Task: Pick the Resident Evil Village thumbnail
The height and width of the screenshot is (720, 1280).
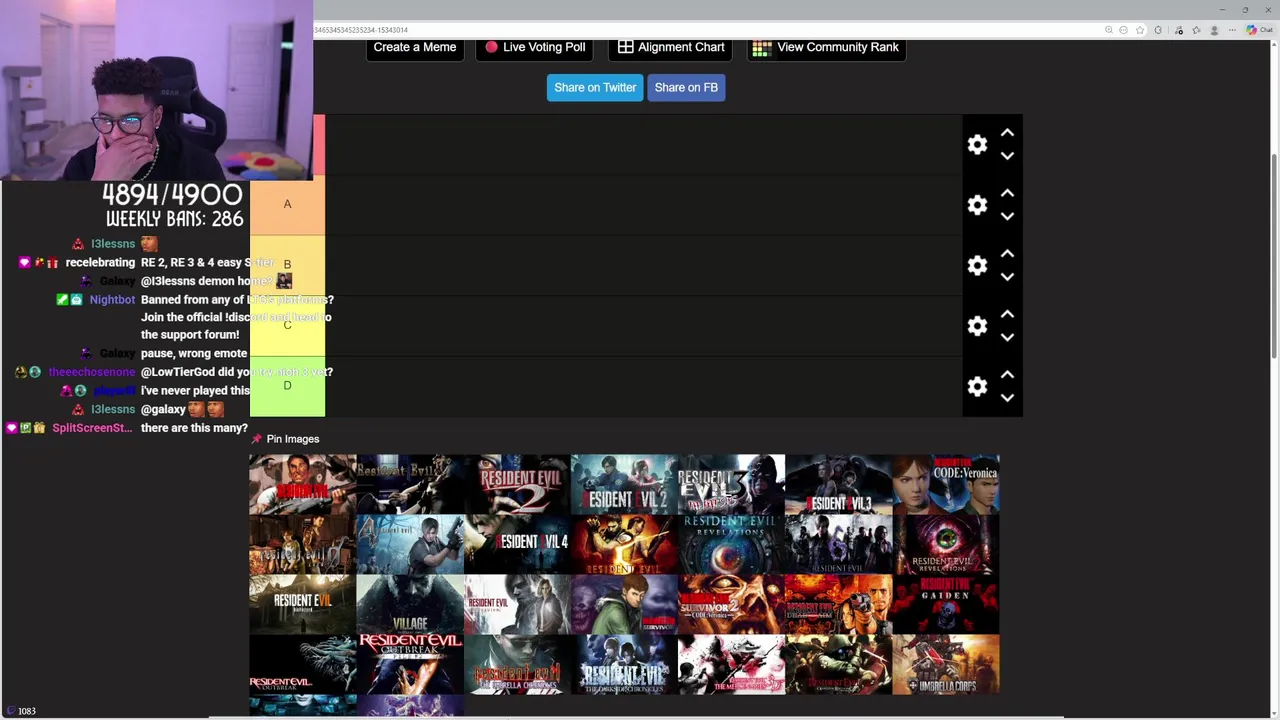Action: point(410,605)
